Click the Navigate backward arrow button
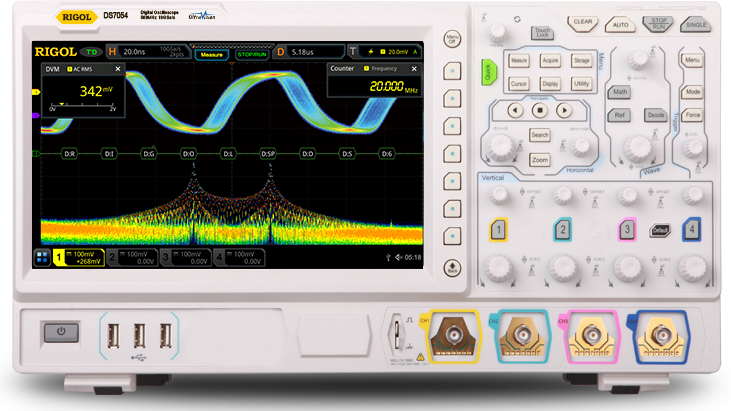Image resolution: width=731 pixels, height=411 pixels. (515, 110)
